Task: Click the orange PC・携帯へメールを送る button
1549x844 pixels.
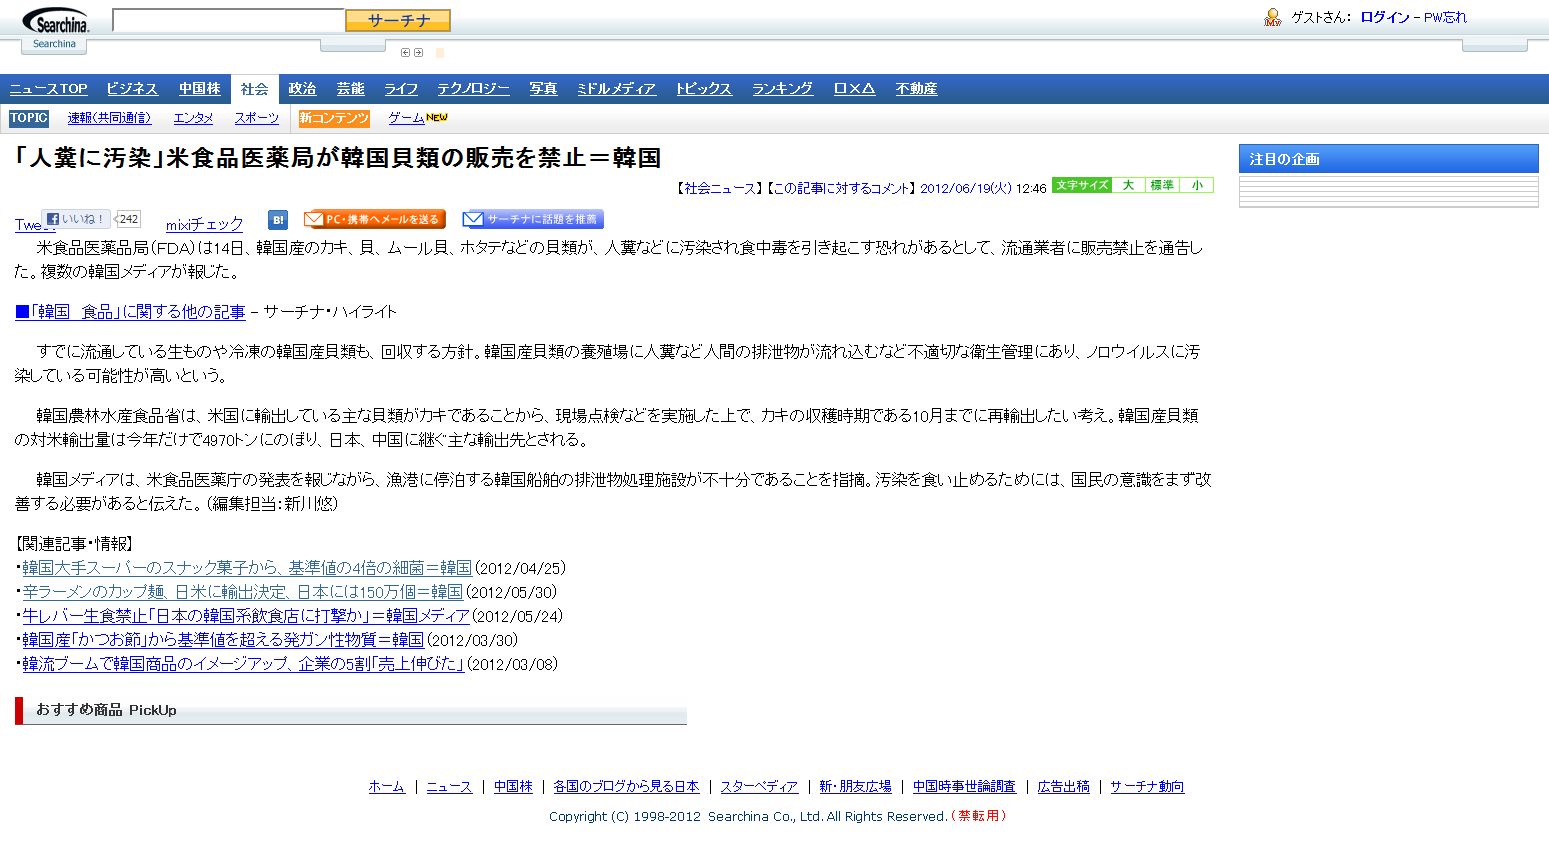Action: coord(374,220)
